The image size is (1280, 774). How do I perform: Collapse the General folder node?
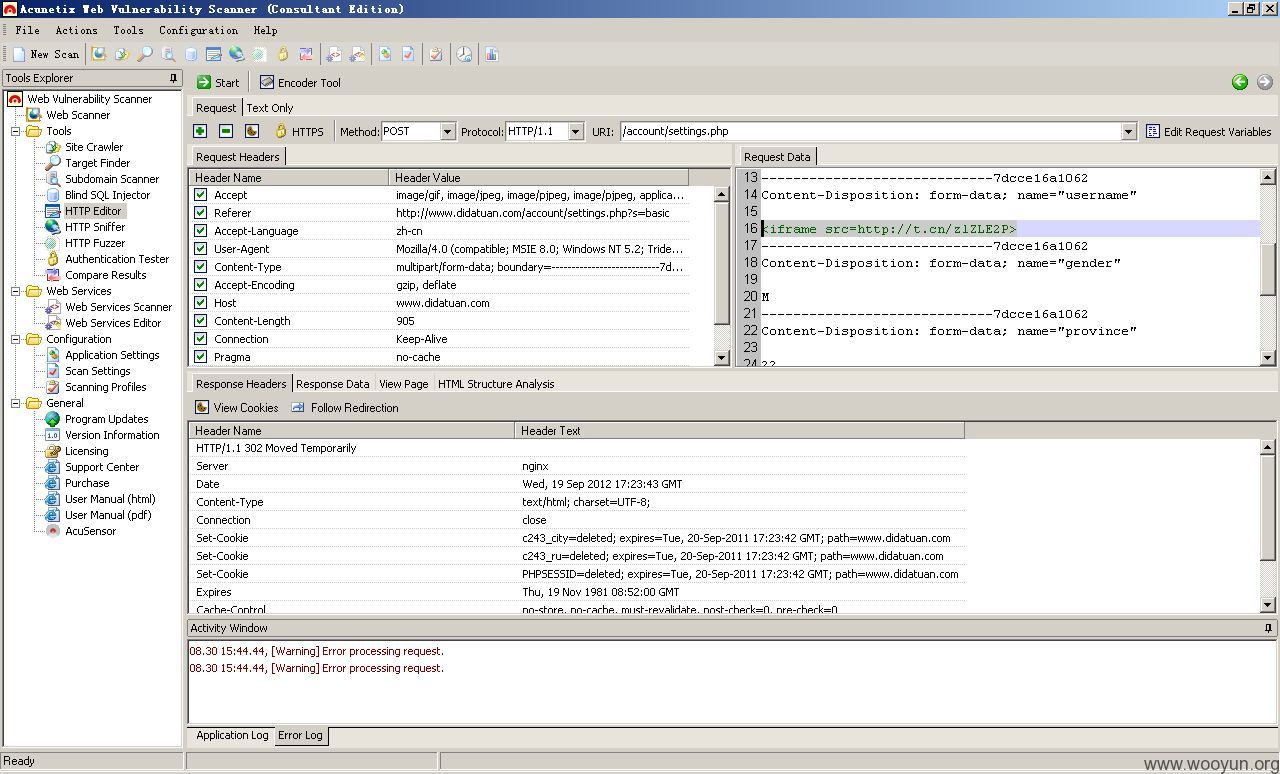click(16, 403)
